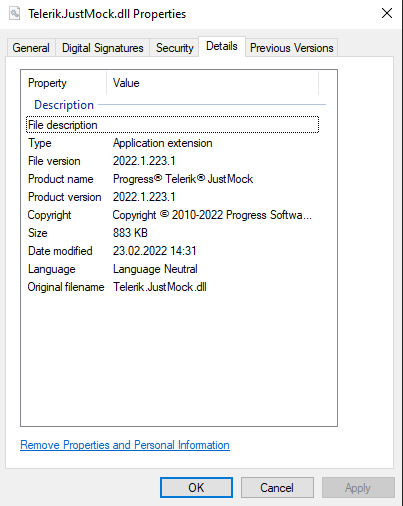
Task: Click the Description group header
Action: [x=64, y=105]
